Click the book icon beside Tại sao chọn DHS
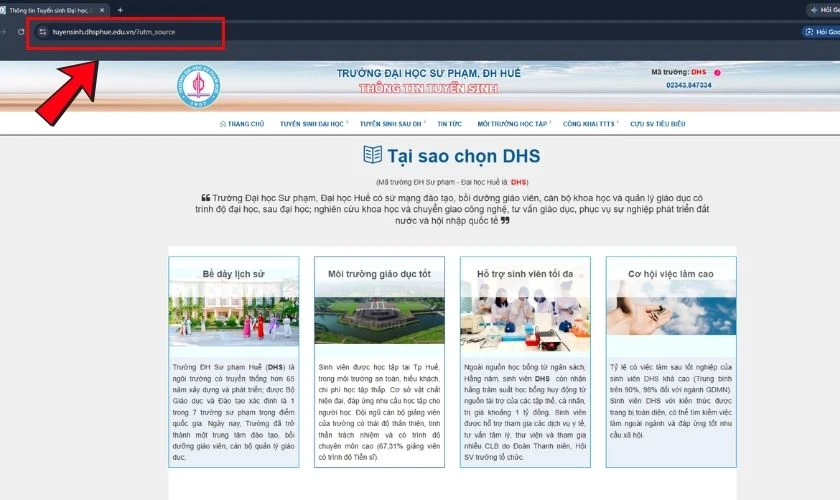 pos(372,155)
